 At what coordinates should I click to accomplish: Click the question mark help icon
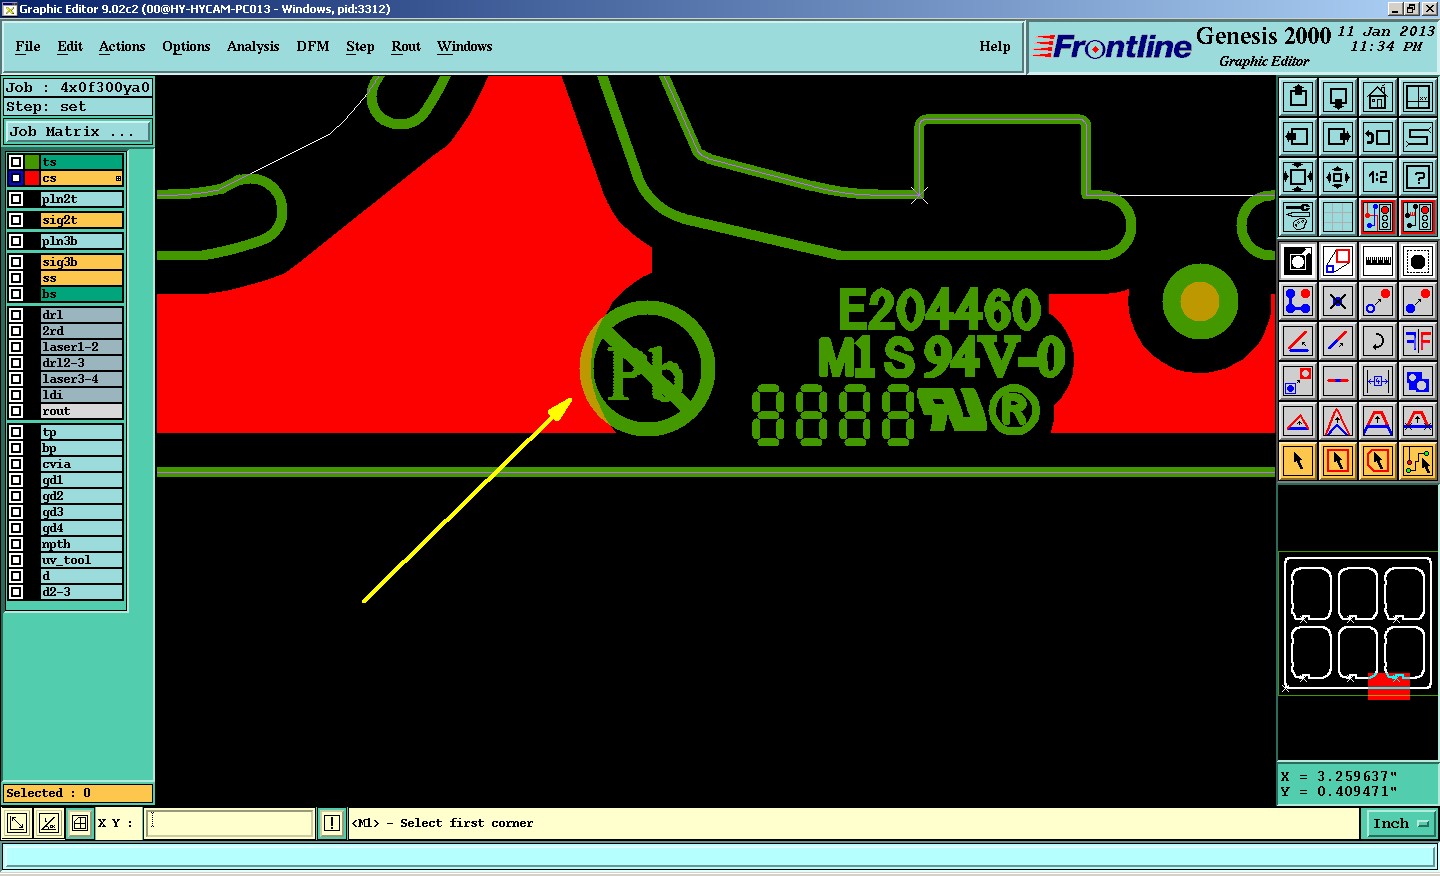point(1418,177)
